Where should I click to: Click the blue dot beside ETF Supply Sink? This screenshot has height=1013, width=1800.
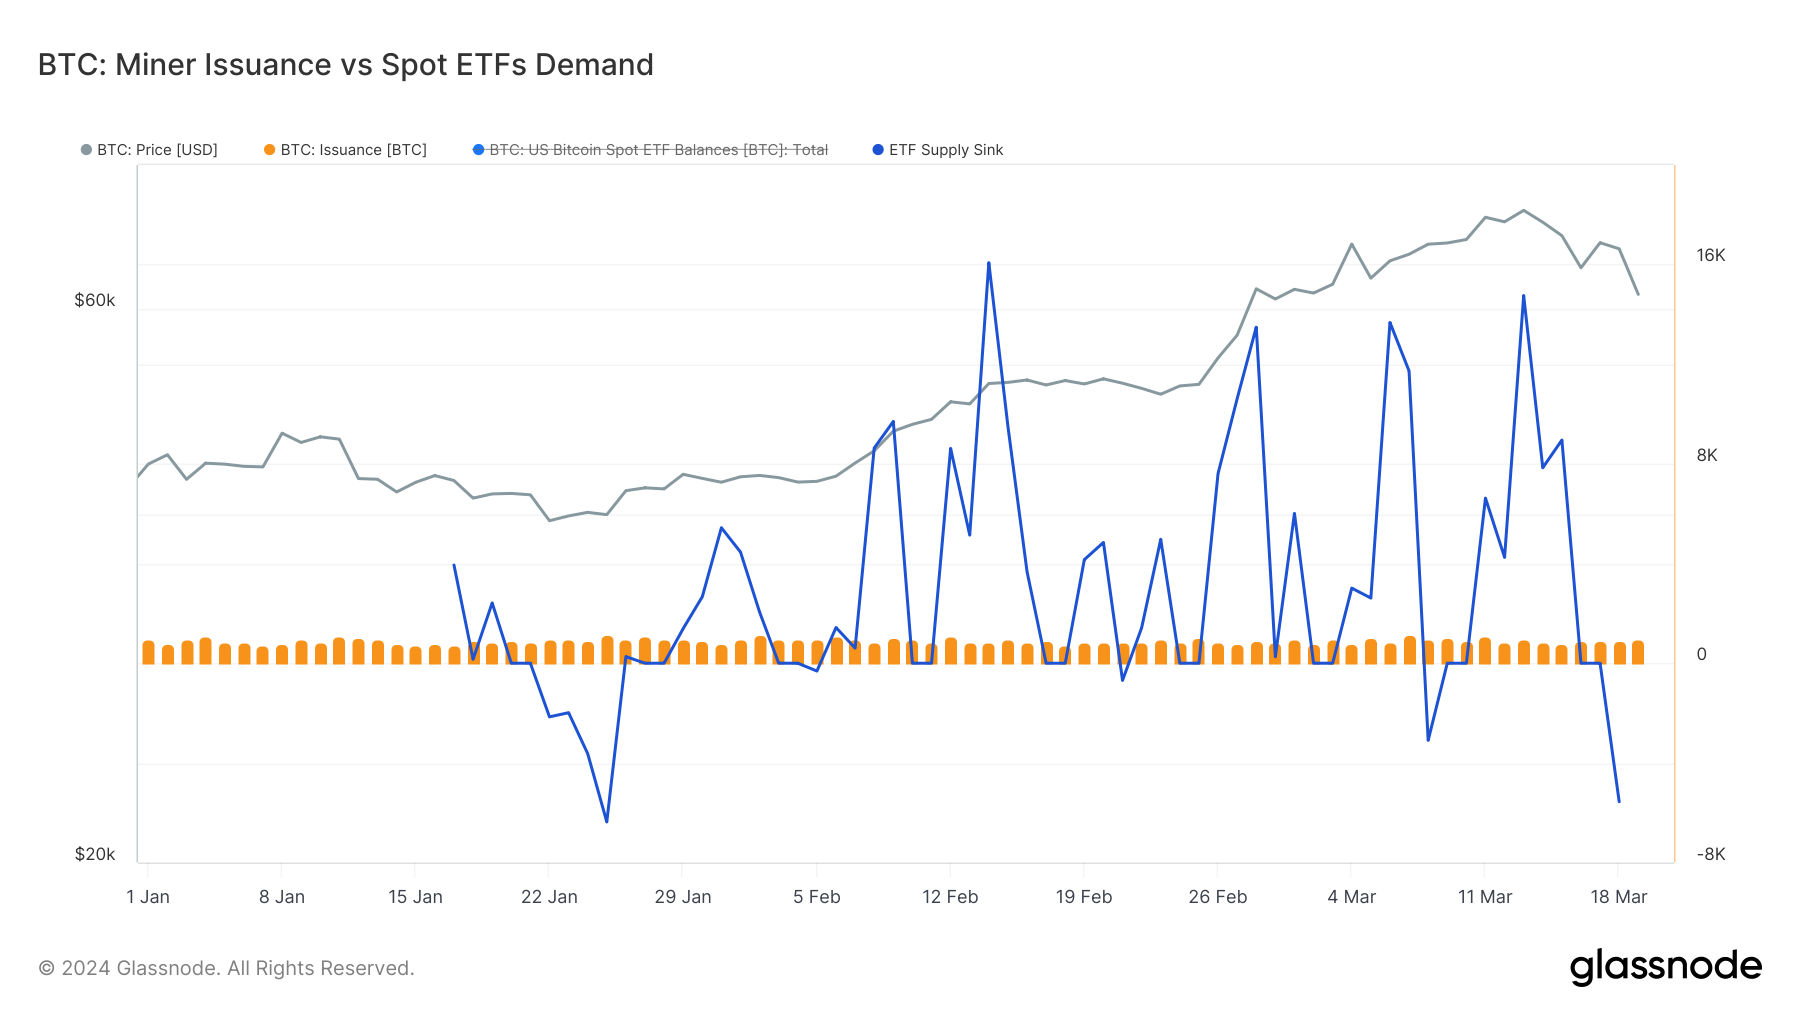877,150
